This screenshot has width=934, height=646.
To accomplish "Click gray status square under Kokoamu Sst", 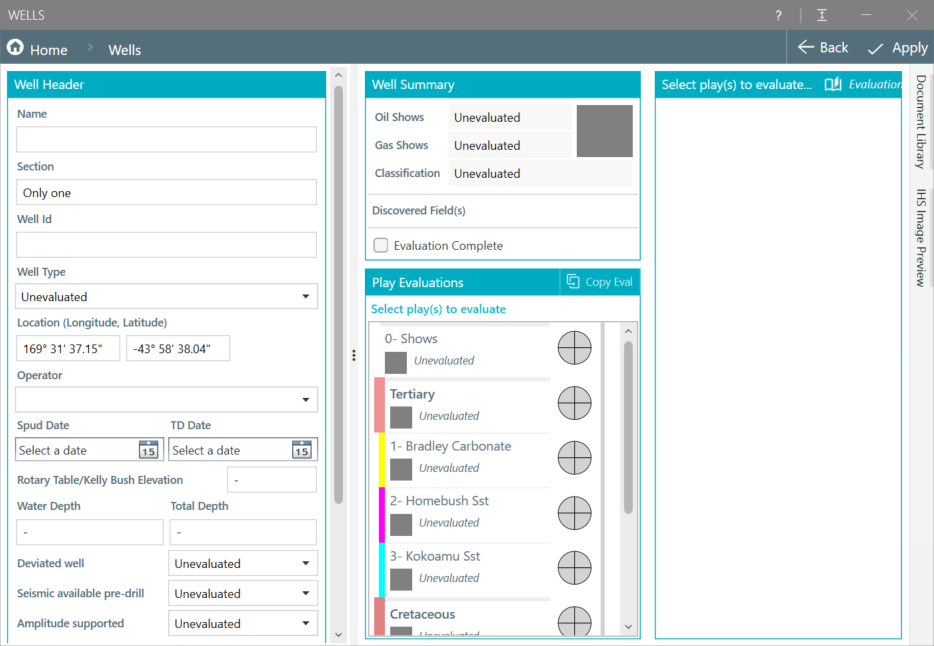I will click(x=401, y=580).
